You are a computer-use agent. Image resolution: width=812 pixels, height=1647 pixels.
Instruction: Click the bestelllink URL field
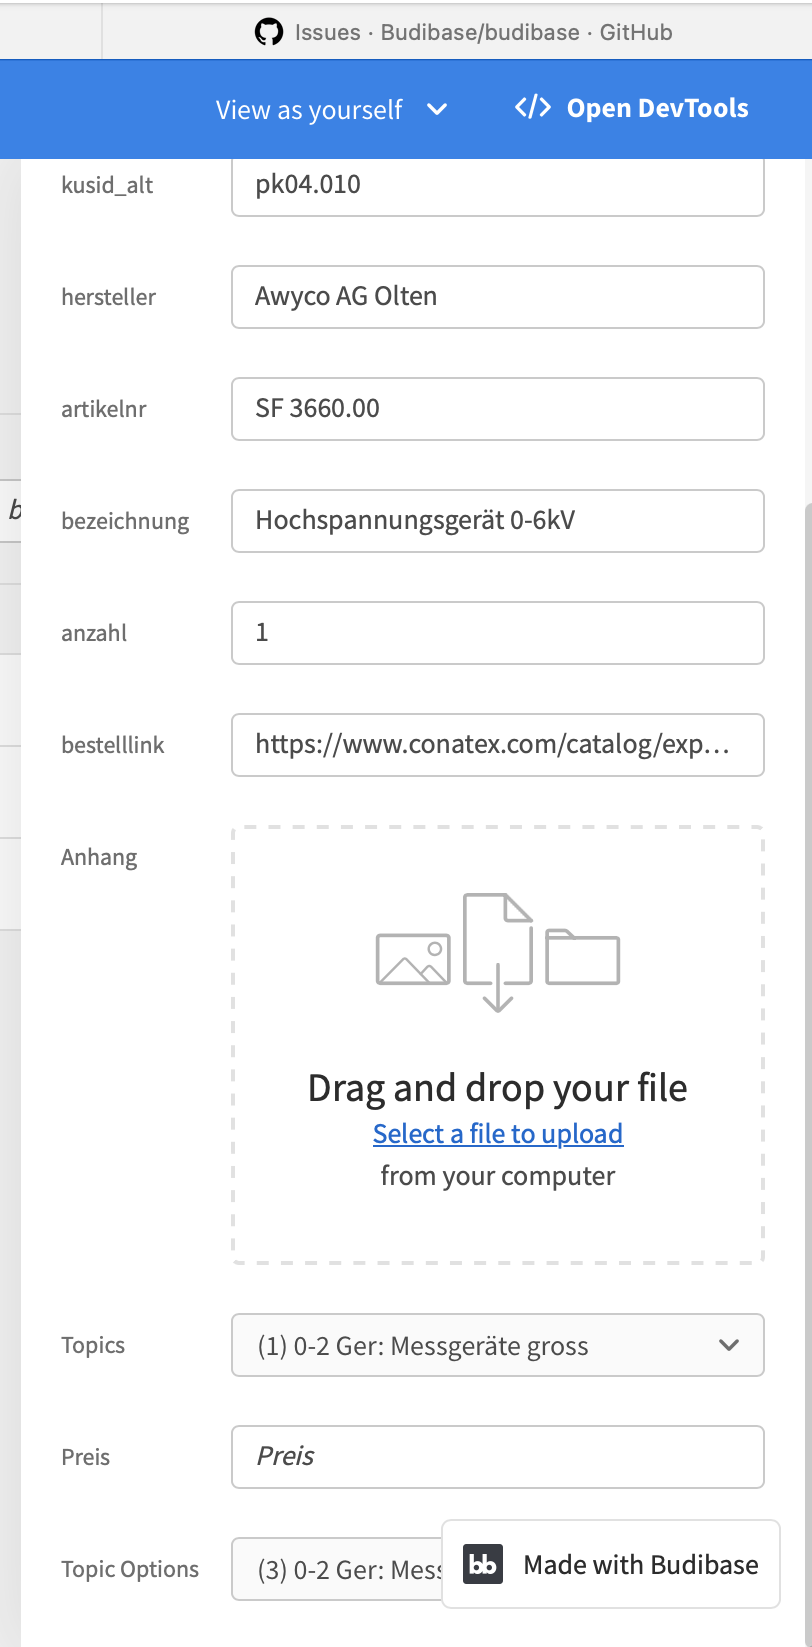coord(498,745)
